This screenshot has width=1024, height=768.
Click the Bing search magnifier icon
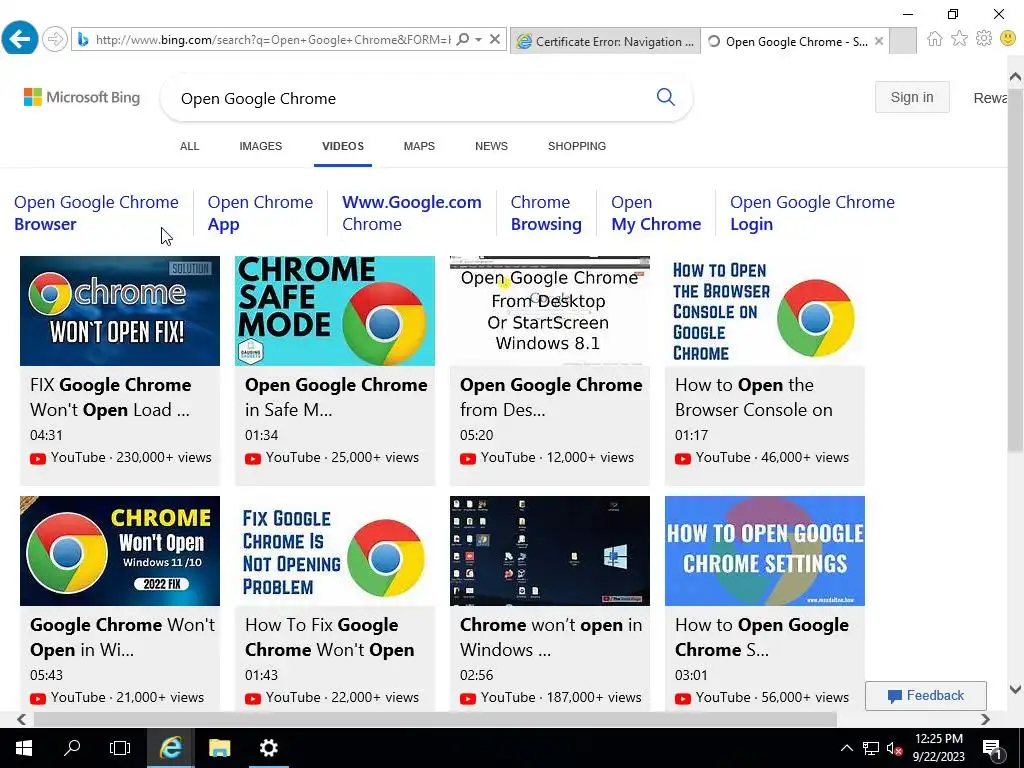[x=665, y=97]
